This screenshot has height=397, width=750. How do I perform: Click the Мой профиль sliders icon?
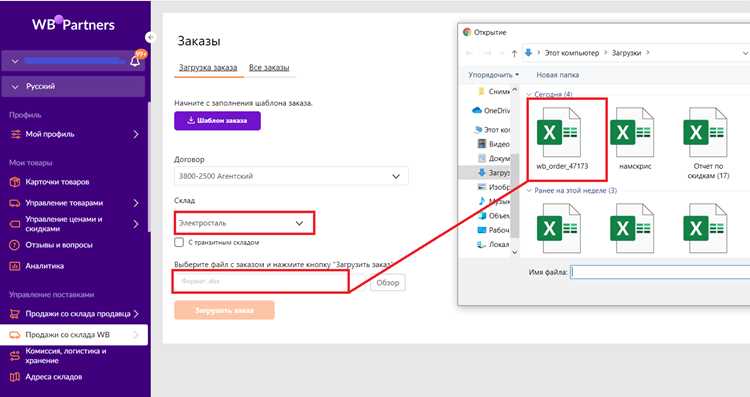pyautogui.click(x=15, y=134)
